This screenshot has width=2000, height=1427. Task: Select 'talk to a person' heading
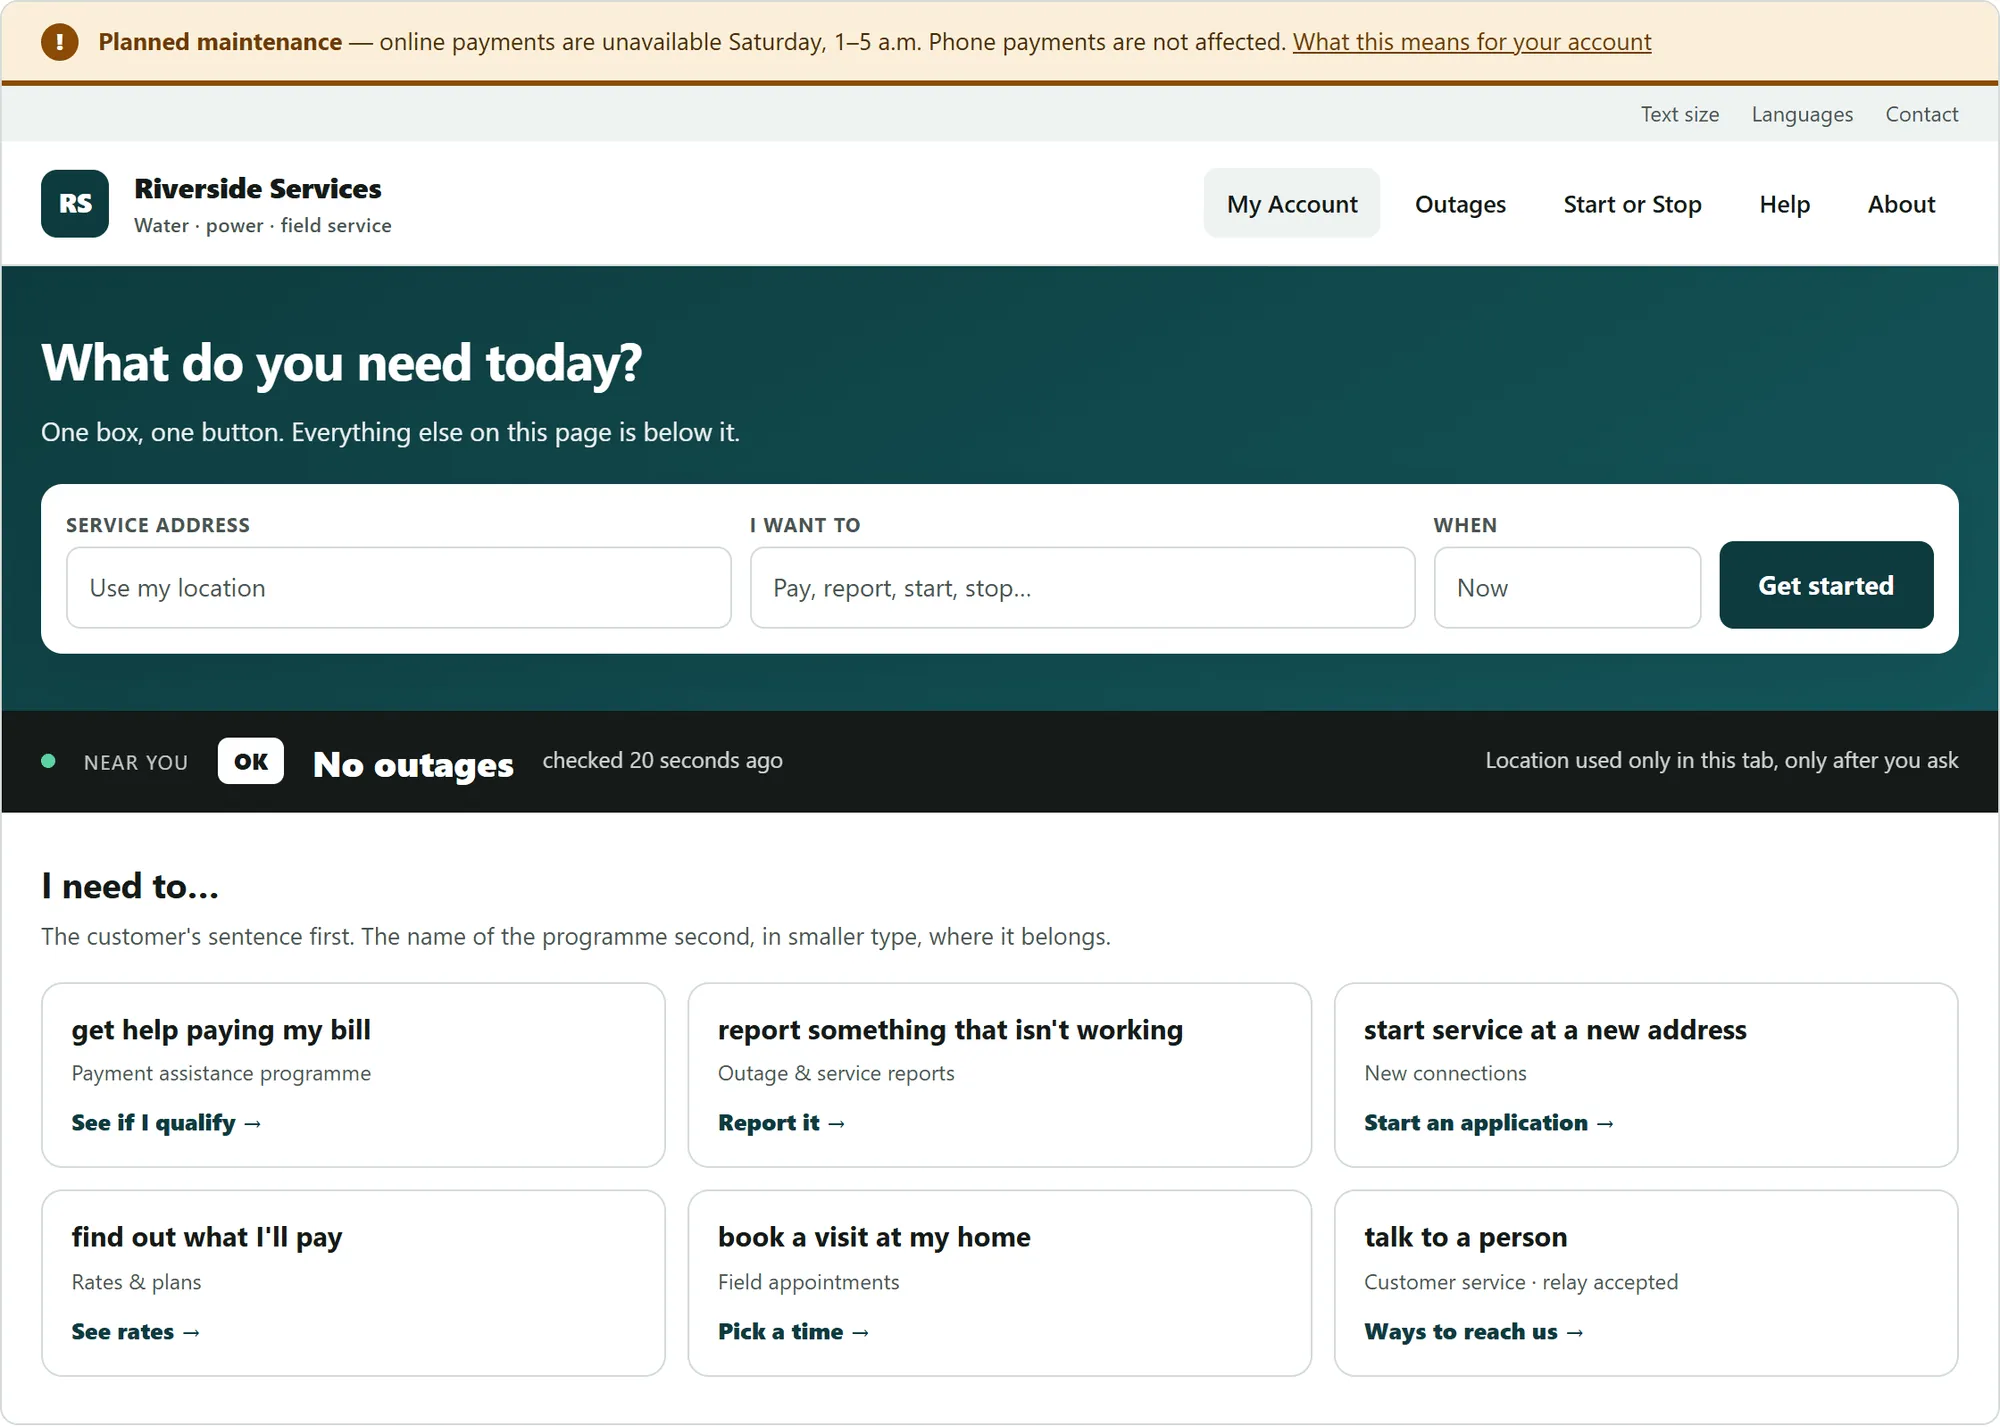point(1465,1238)
